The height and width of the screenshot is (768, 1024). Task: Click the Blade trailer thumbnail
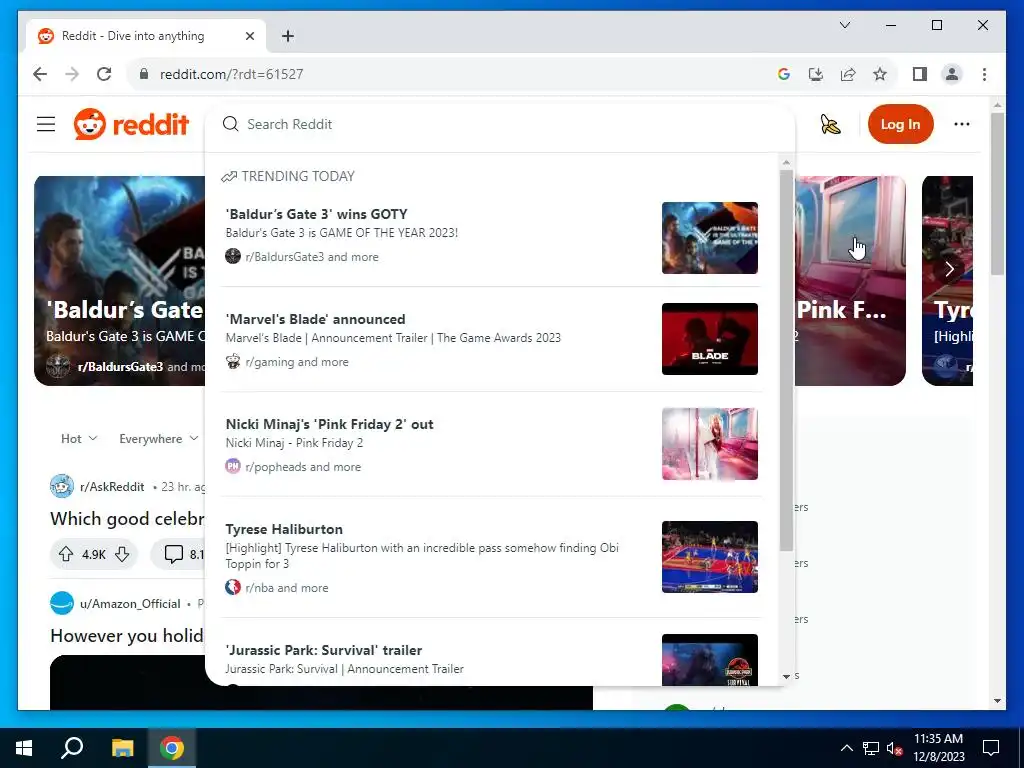click(x=710, y=339)
